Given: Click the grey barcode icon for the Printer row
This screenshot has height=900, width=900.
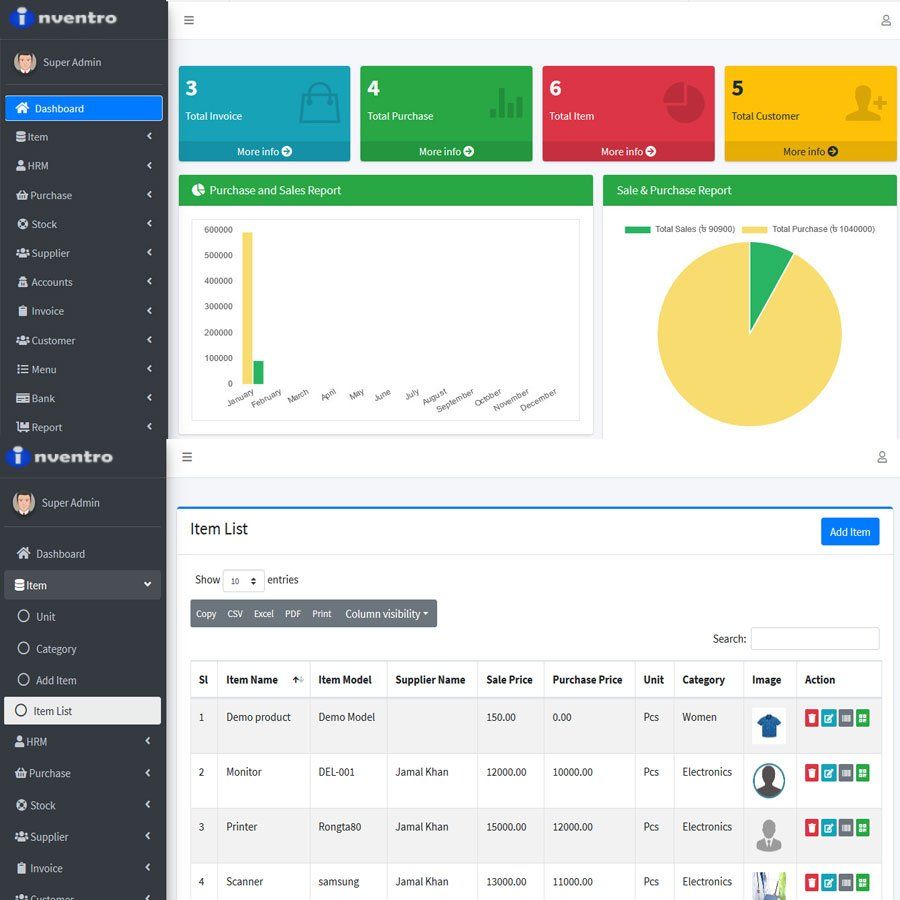Looking at the screenshot, I should [x=845, y=828].
